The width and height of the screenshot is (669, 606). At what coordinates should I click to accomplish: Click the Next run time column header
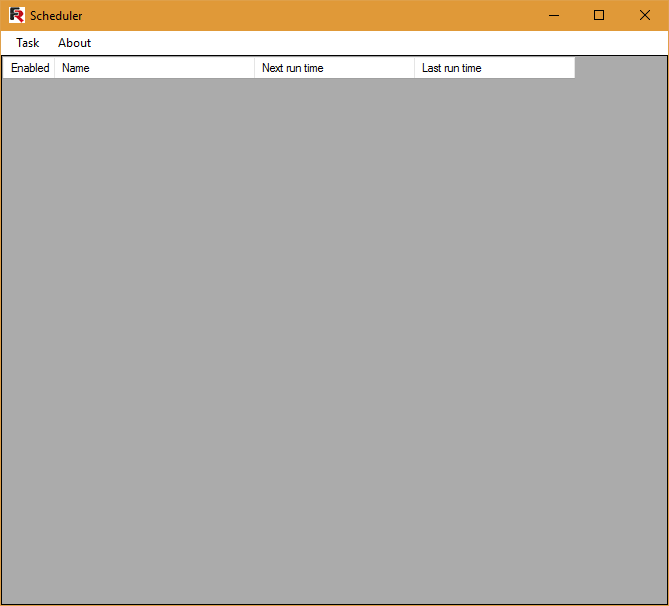[334, 68]
